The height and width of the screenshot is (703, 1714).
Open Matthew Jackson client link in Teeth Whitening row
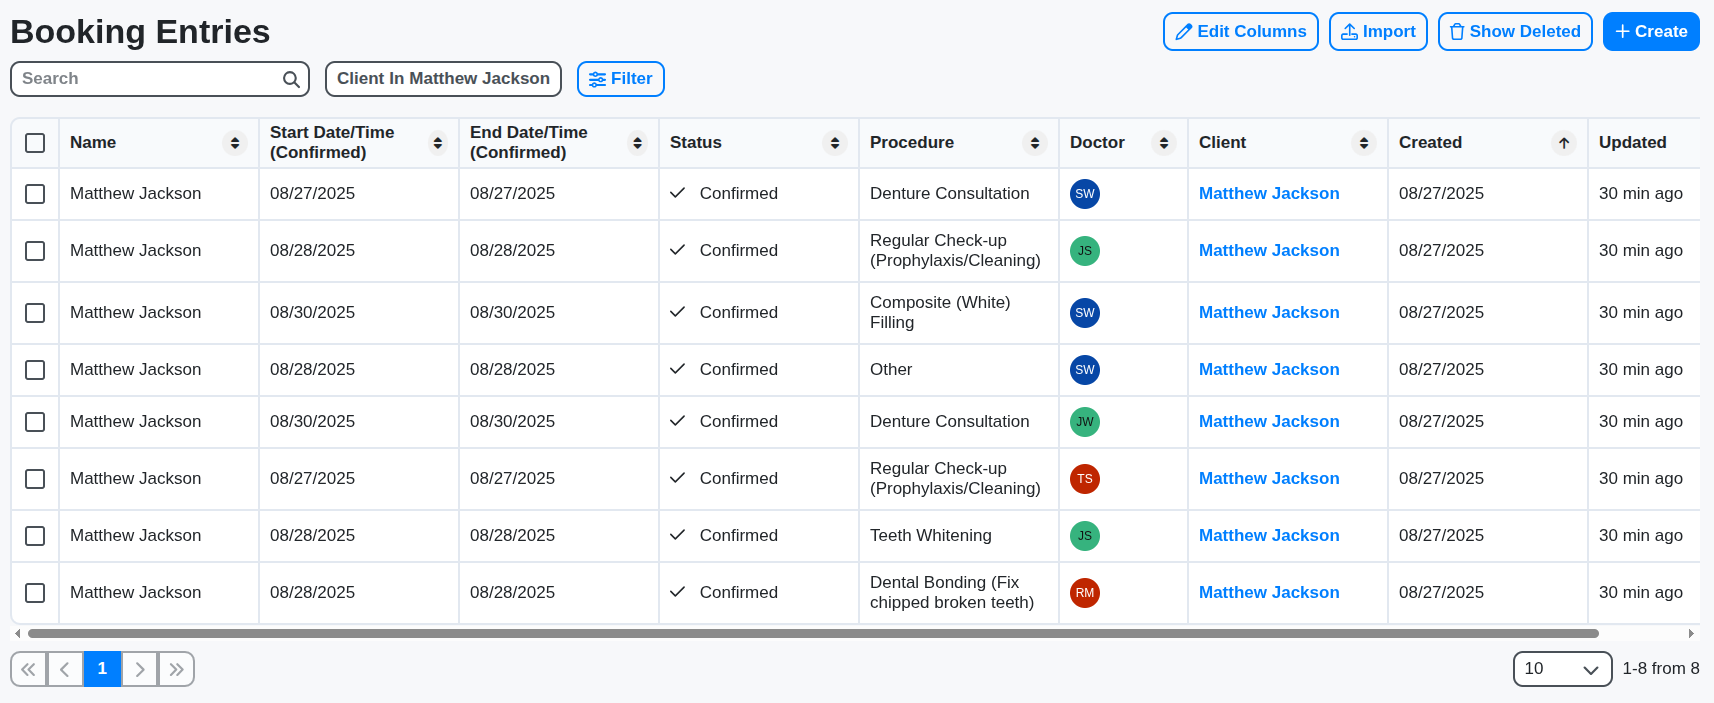click(1269, 536)
